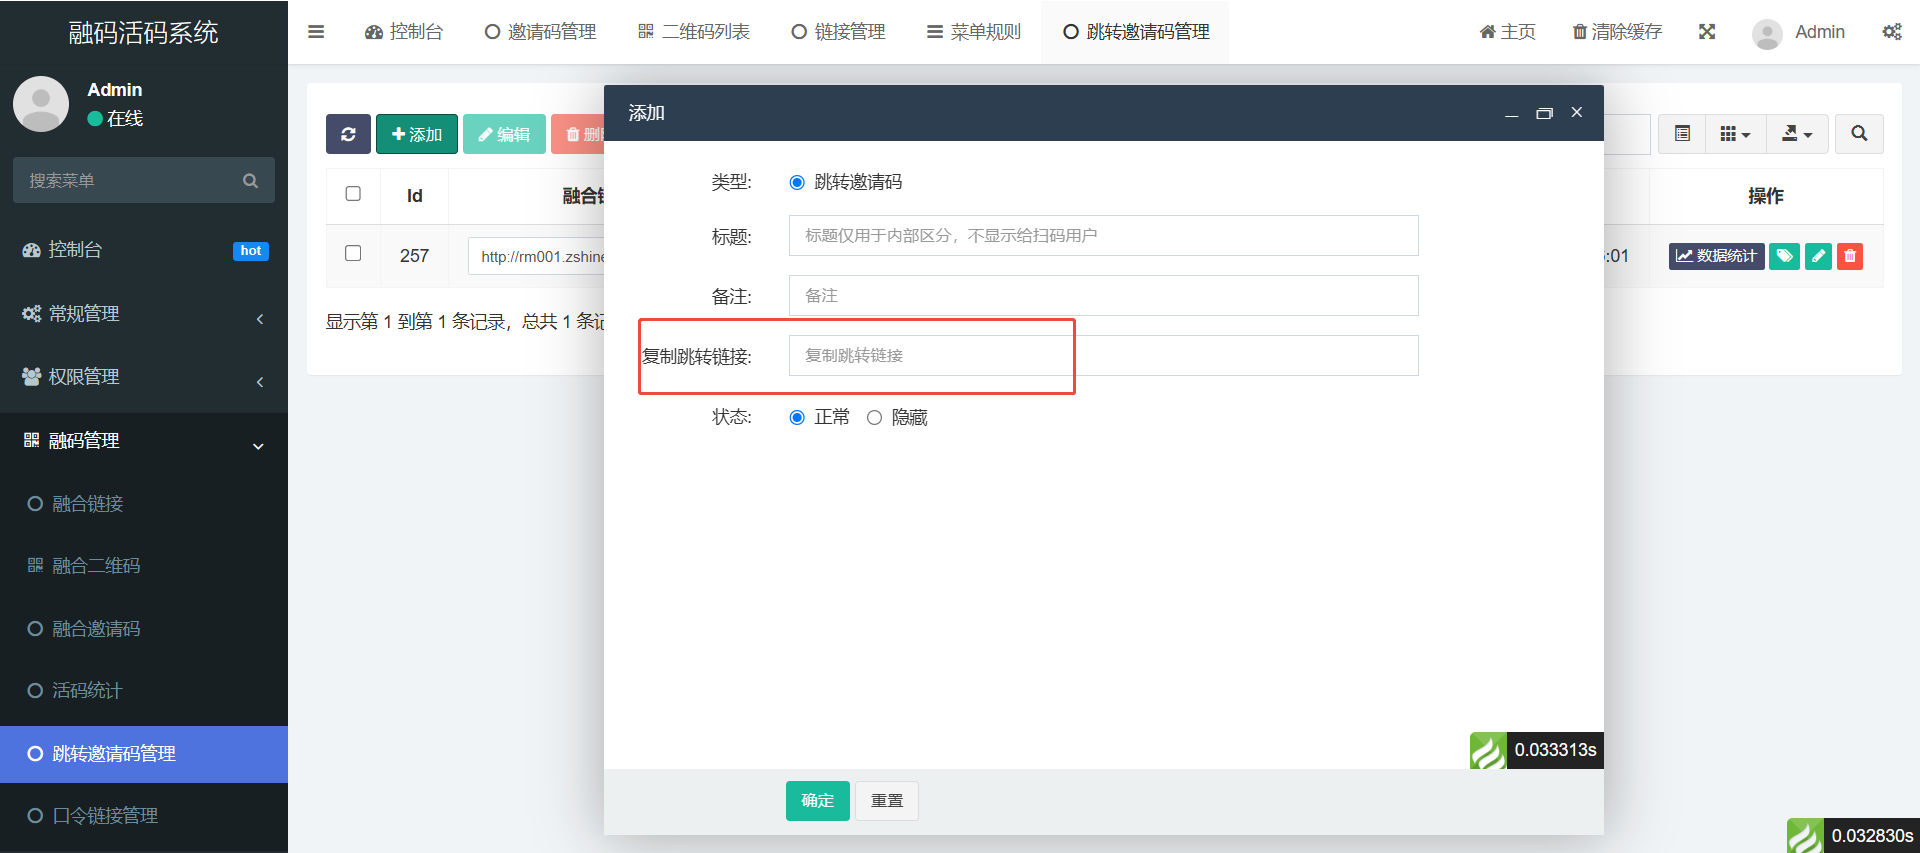Screen dimensions: 1920x853
Task: Switch to the 控制台 top tab
Action: click(404, 32)
